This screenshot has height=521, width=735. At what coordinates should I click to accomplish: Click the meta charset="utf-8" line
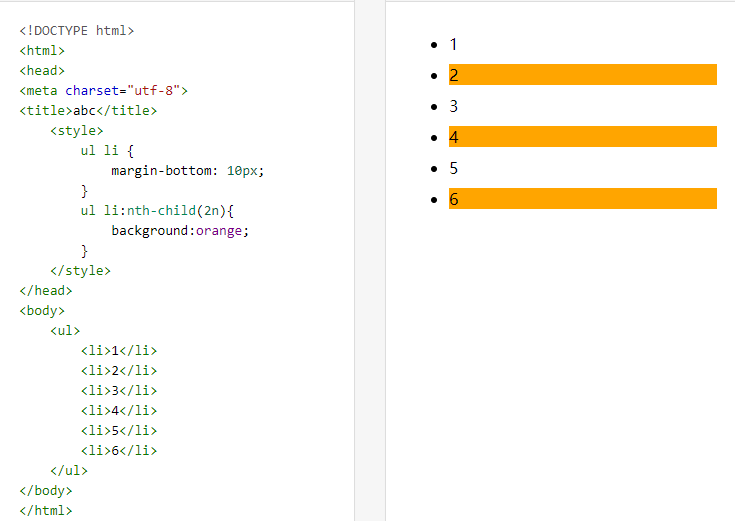[x=104, y=91]
